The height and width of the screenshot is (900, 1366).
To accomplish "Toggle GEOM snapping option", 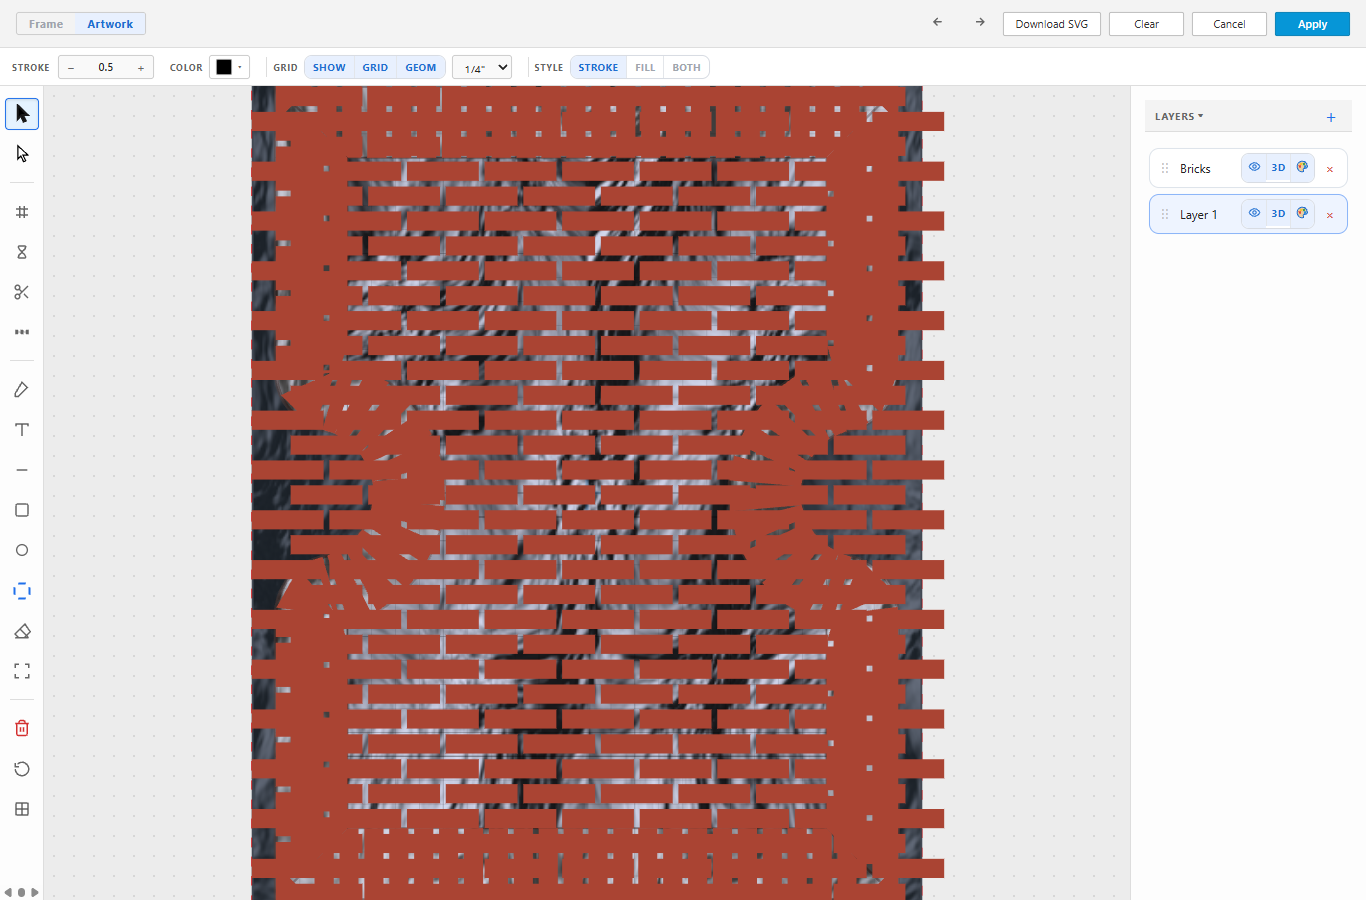I will pyautogui.click(x=421, y=68).
